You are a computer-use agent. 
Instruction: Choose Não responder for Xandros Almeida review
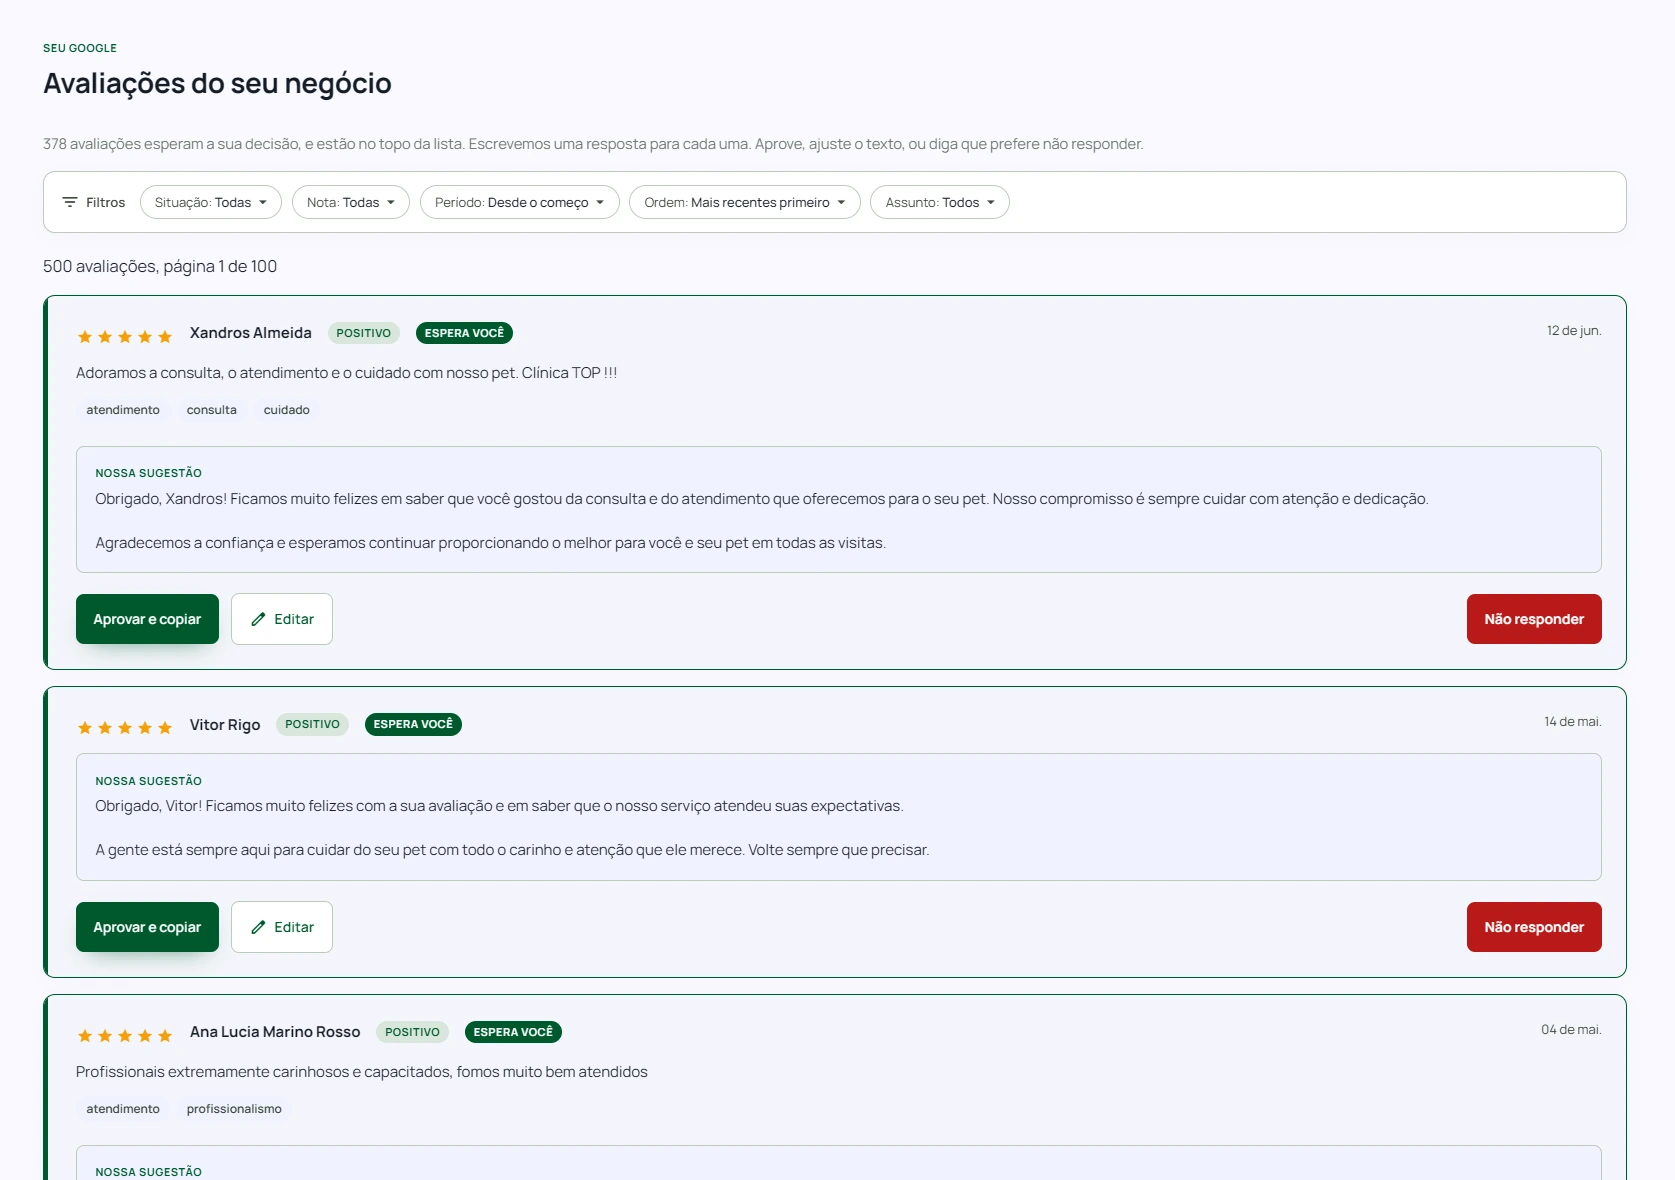tap(1534, 619)
